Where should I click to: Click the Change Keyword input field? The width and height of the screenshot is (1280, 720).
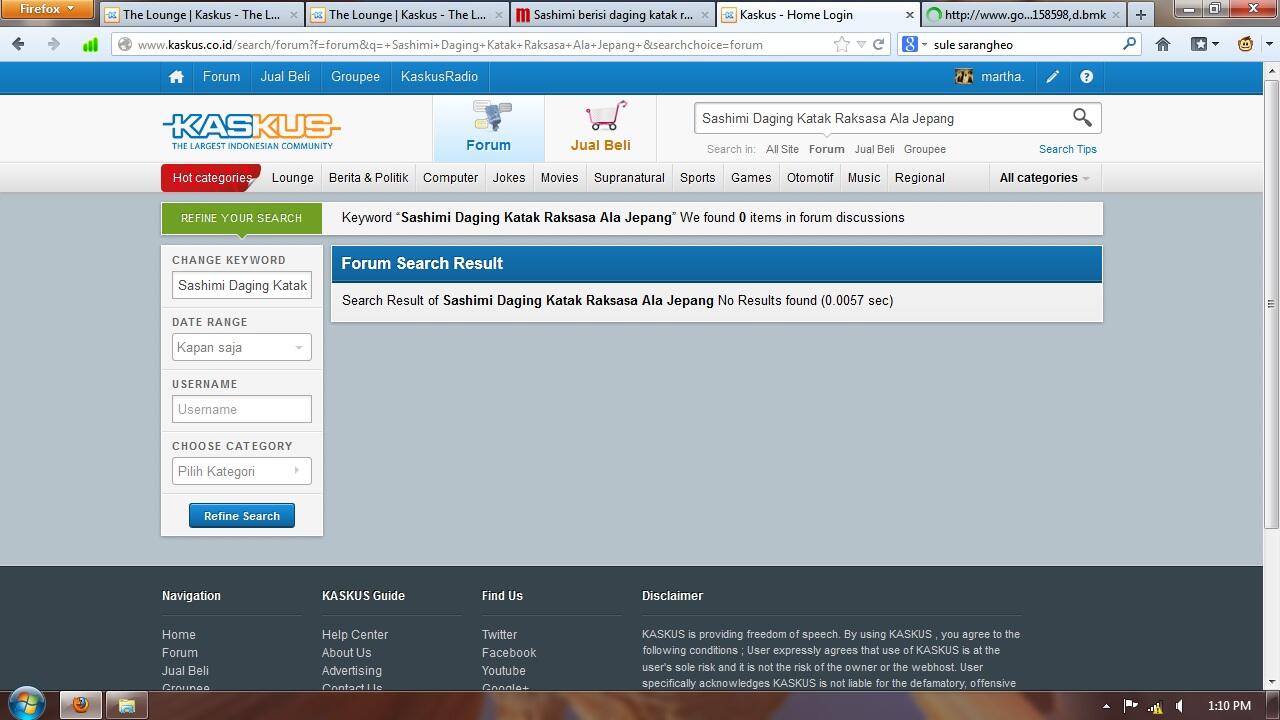242,285
